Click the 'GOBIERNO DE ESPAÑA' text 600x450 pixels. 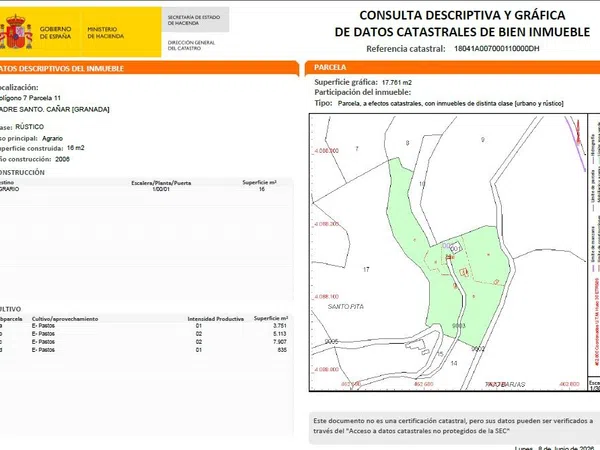(55, 33)
